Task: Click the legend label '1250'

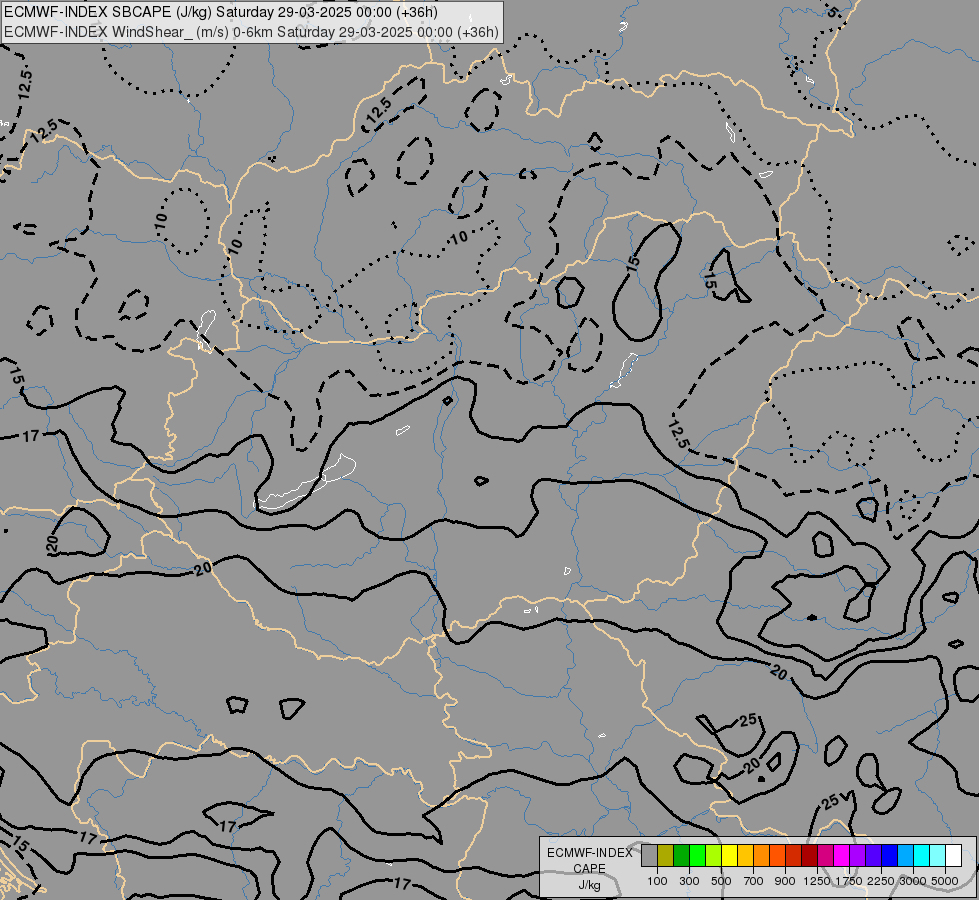Action: coord(817,881)
